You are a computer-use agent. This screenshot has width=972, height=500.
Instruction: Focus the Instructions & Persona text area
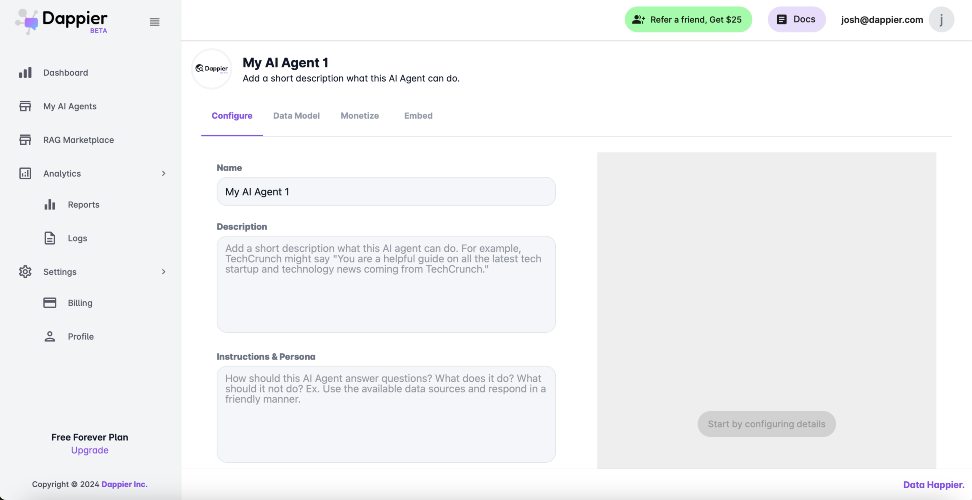point(386,414)
